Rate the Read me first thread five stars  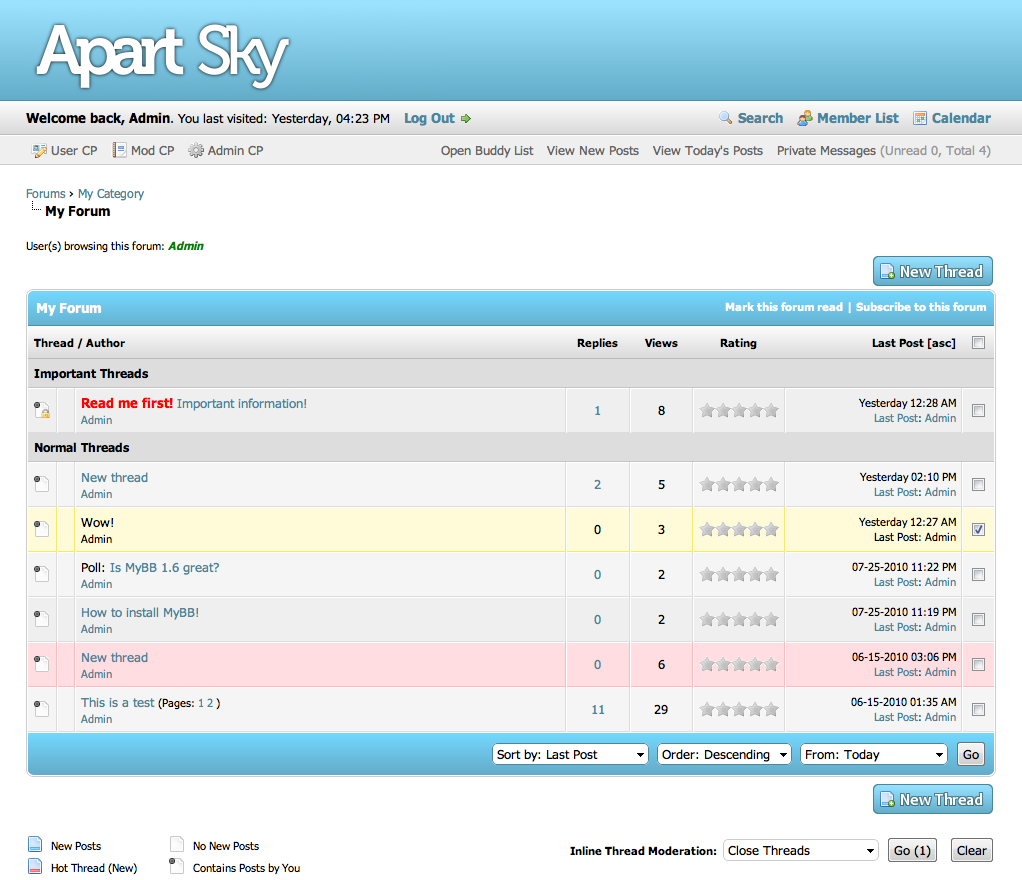pos(771,410)
